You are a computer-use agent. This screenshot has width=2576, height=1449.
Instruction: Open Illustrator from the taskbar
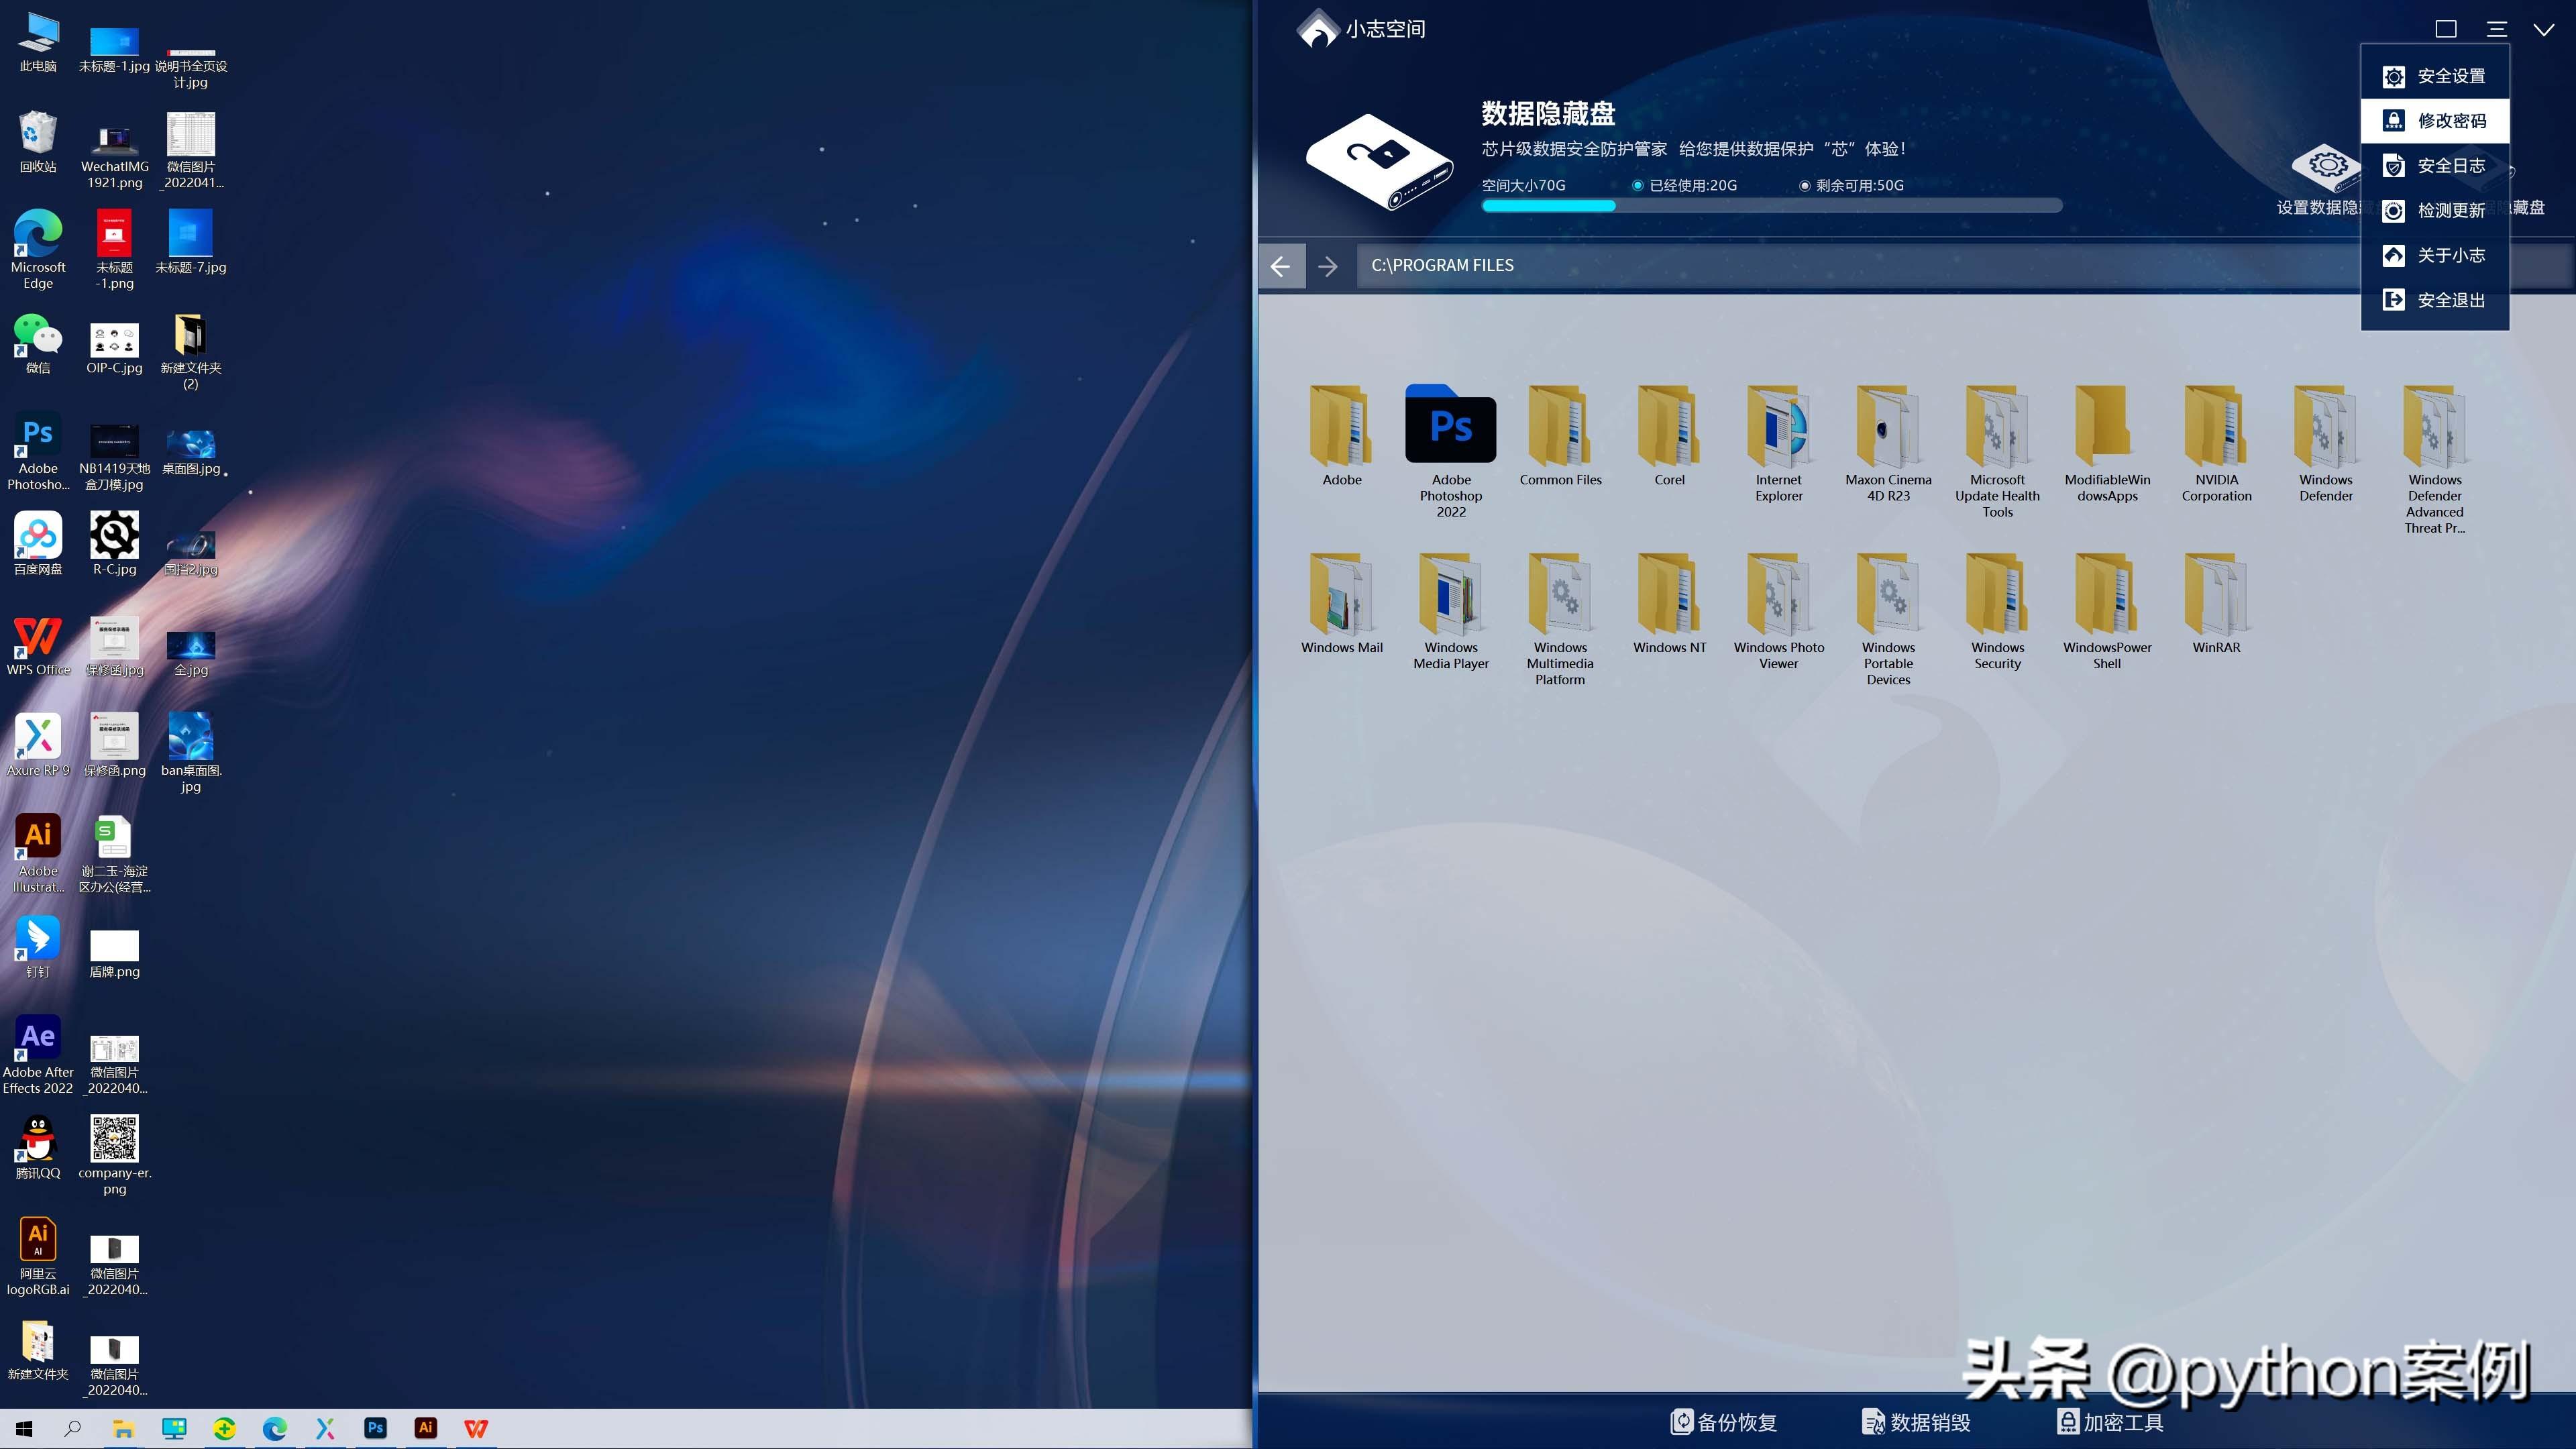(x=425, y=1428)
